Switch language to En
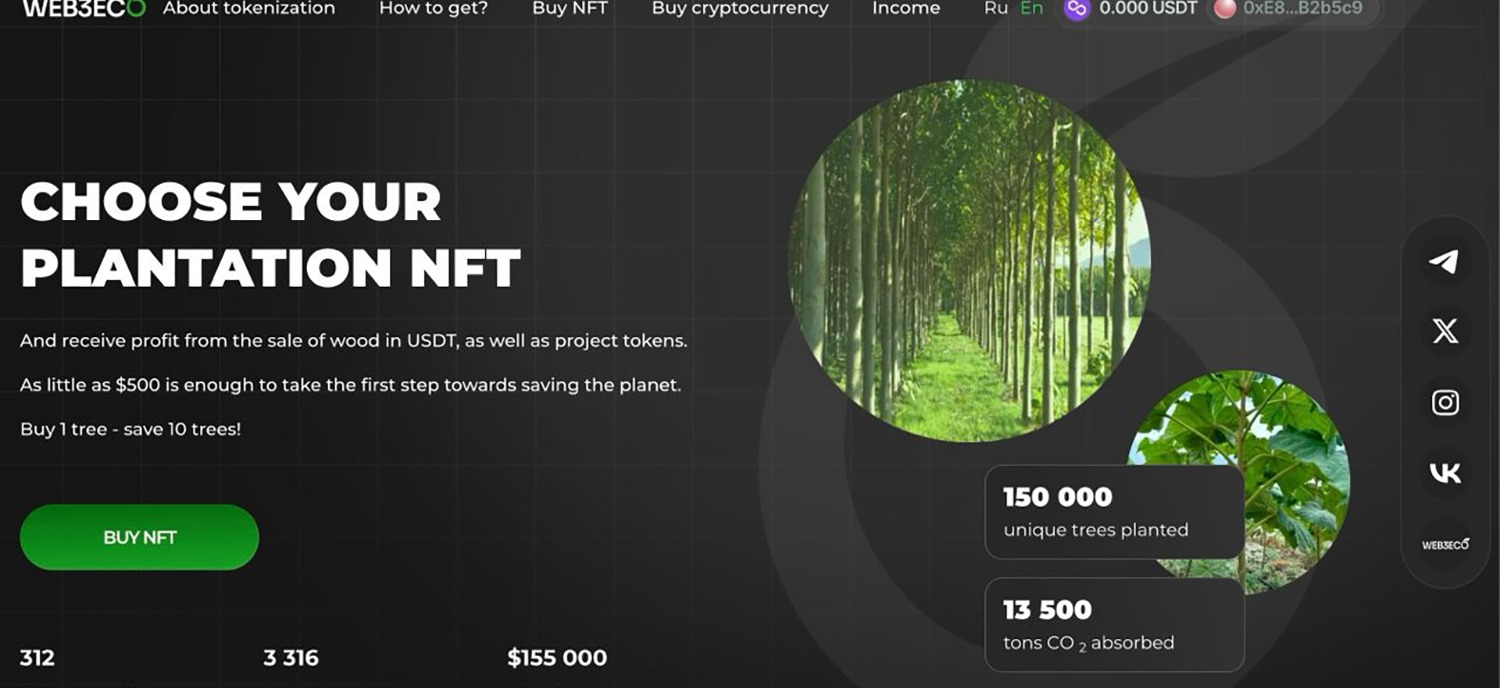1500x688 pixels. coord(1031,8)
